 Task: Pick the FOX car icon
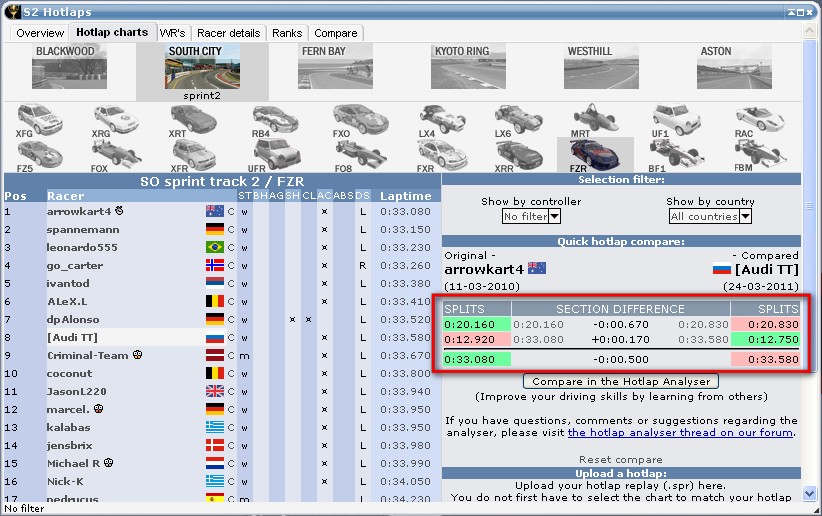(115, 156)
